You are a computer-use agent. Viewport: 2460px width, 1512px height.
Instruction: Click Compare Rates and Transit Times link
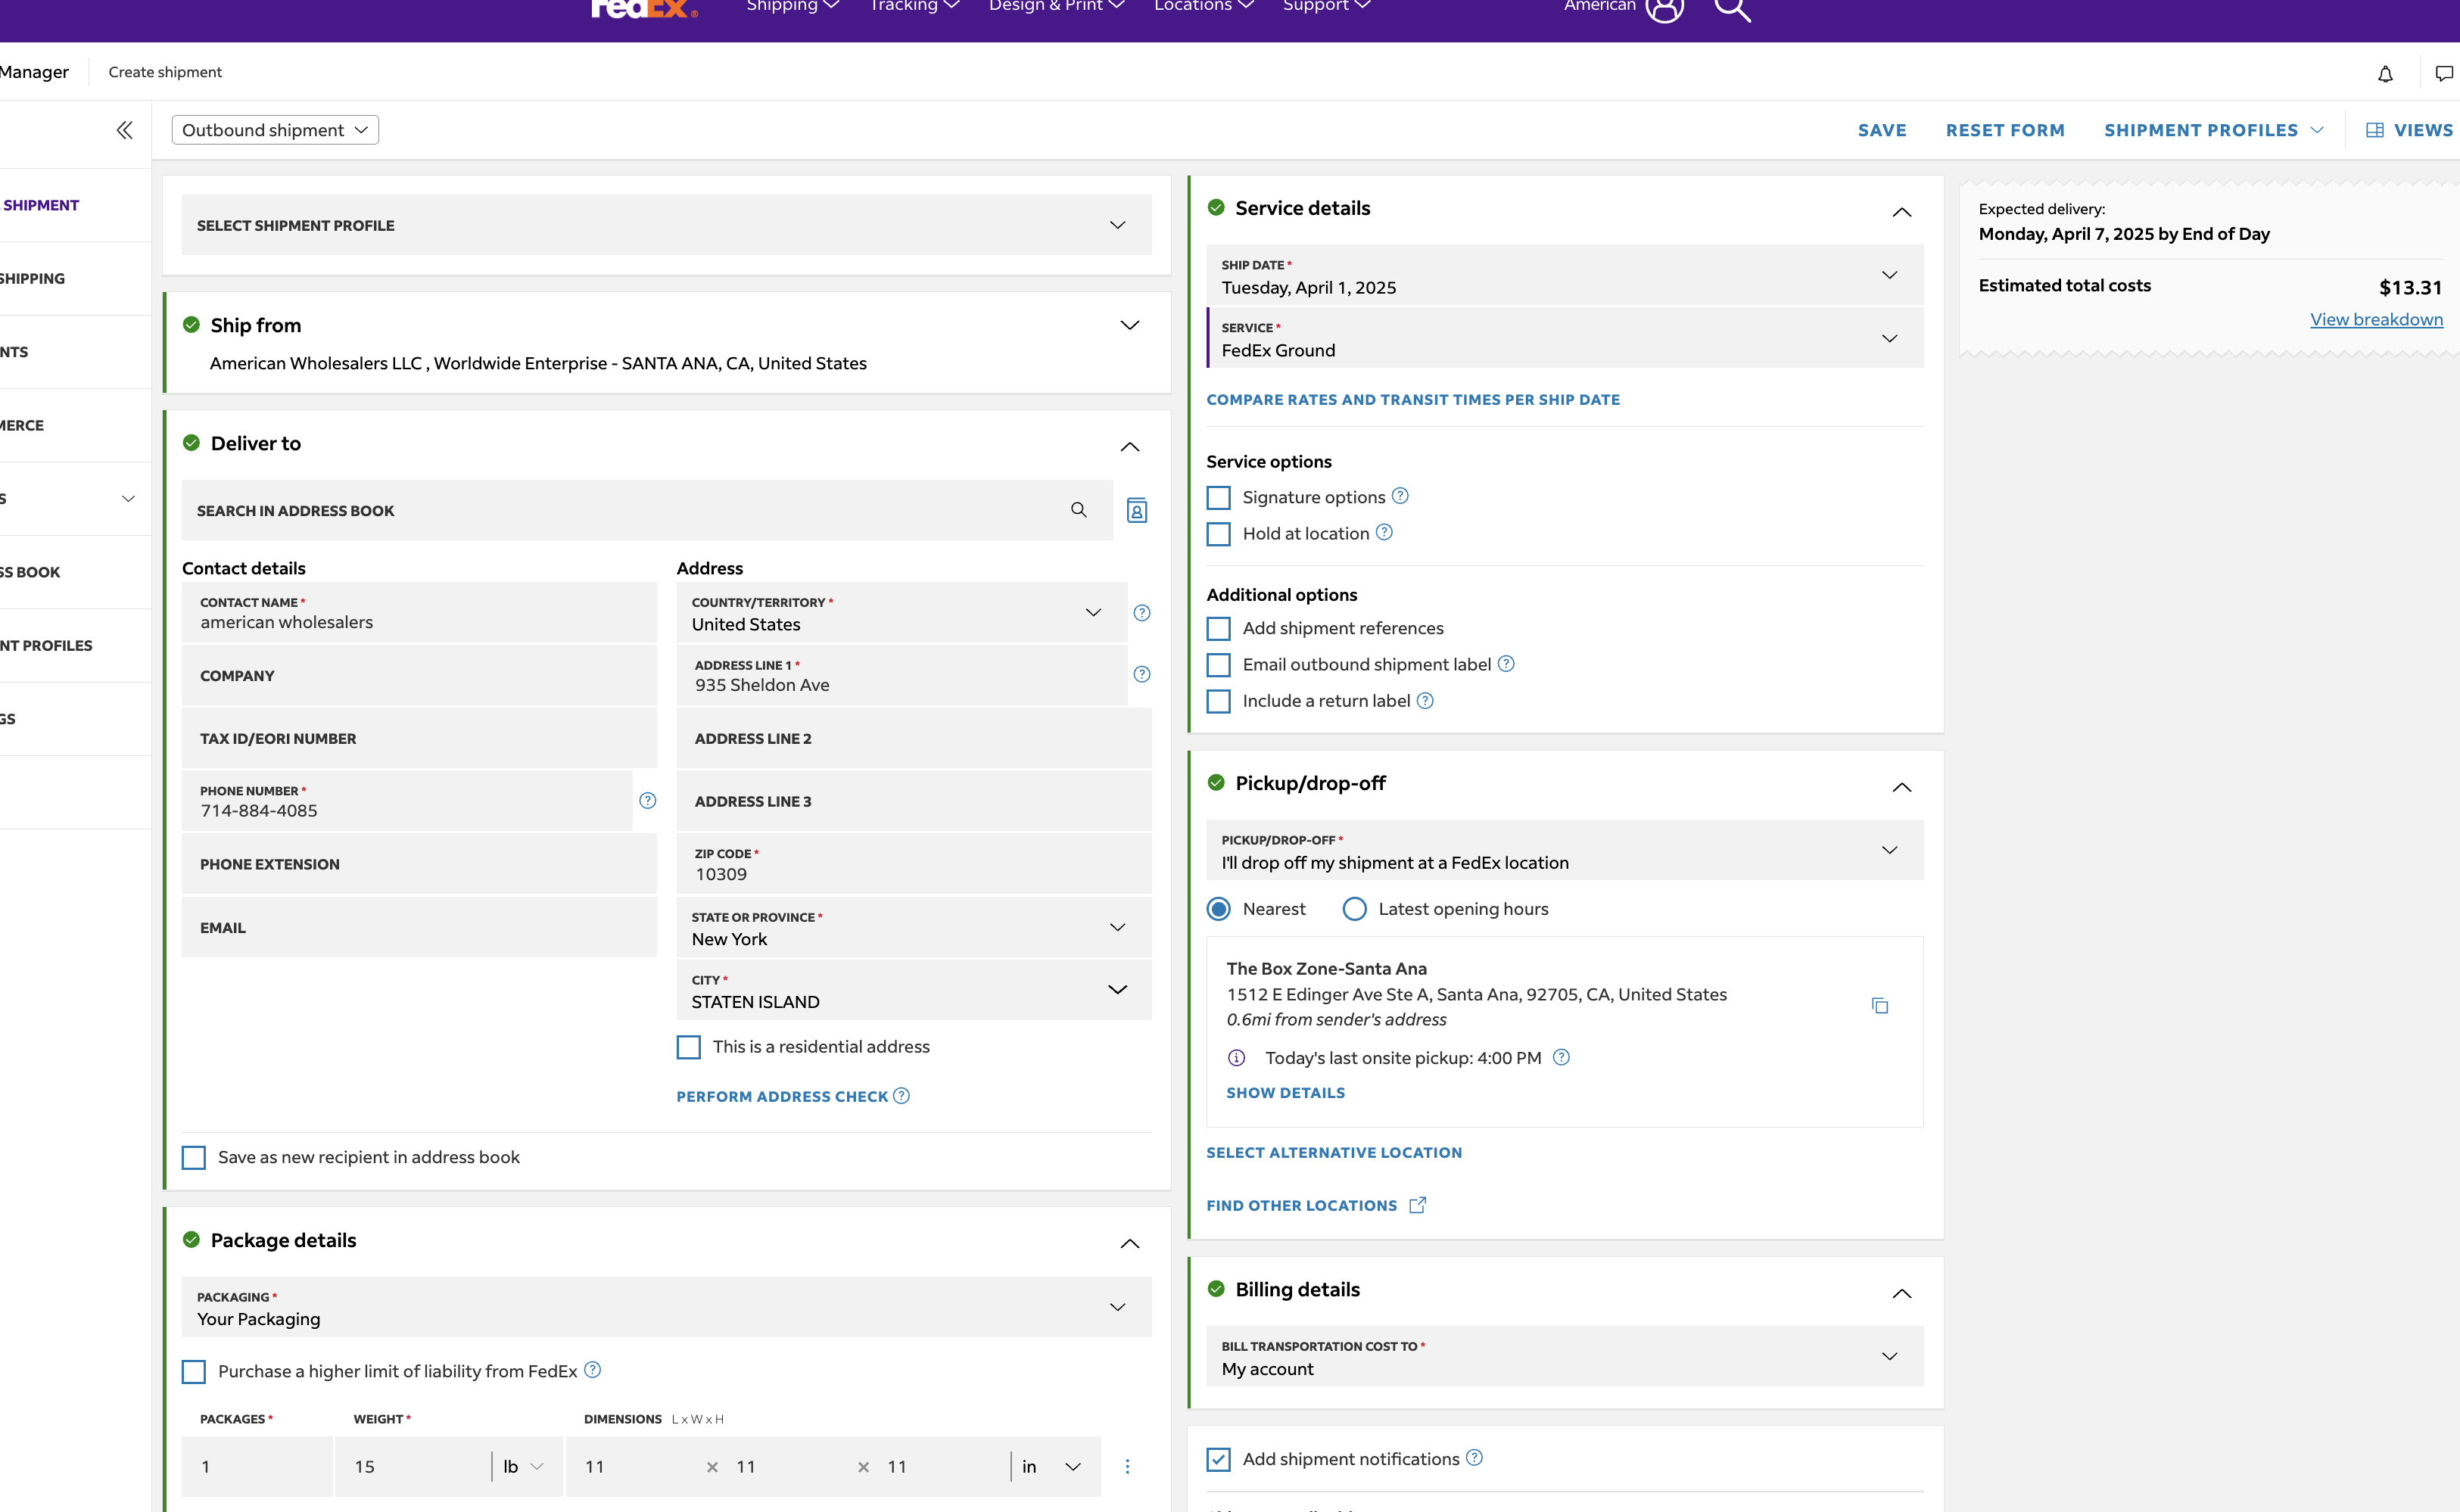click(1413, 399)
